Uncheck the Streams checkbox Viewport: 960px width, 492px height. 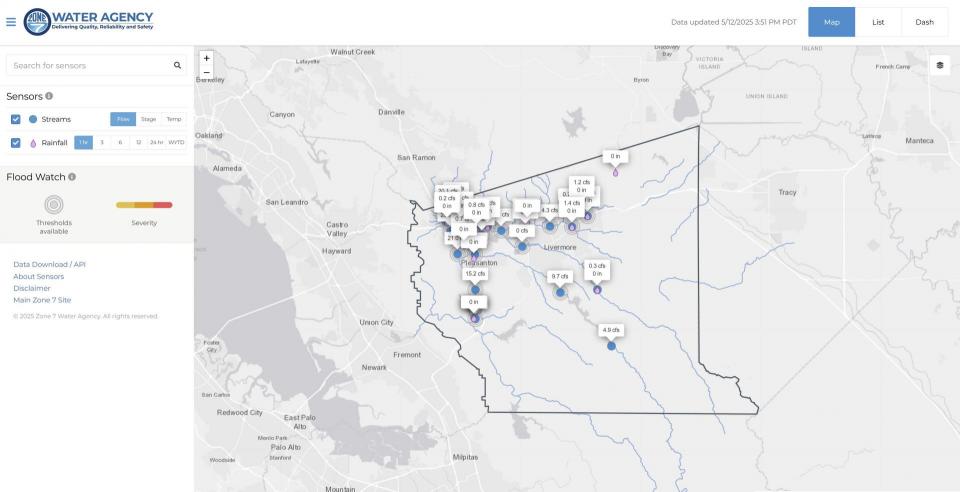pos(16,119)
